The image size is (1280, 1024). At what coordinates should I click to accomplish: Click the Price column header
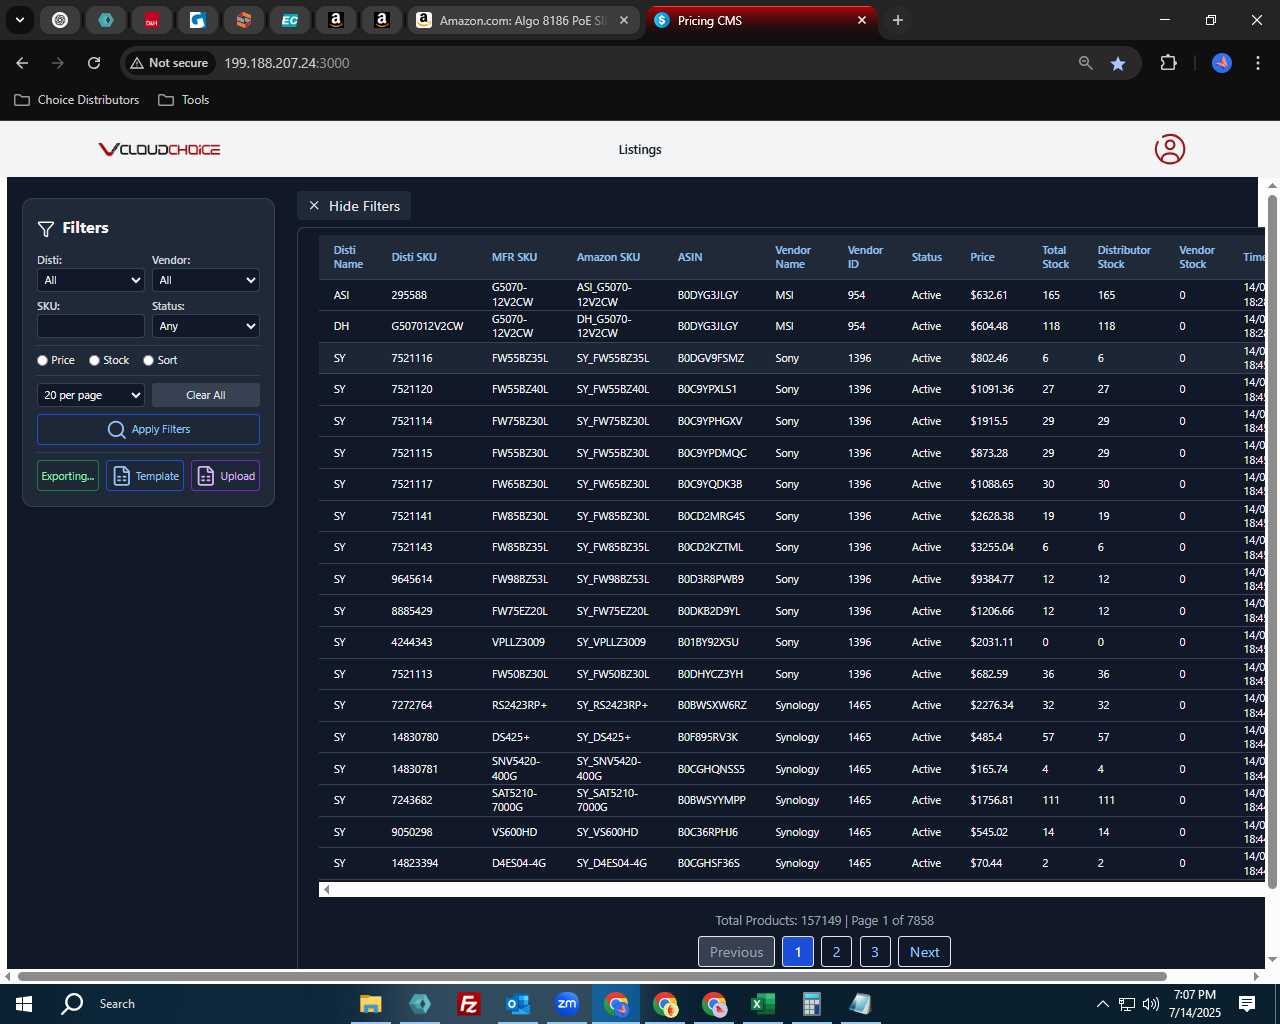982,257
